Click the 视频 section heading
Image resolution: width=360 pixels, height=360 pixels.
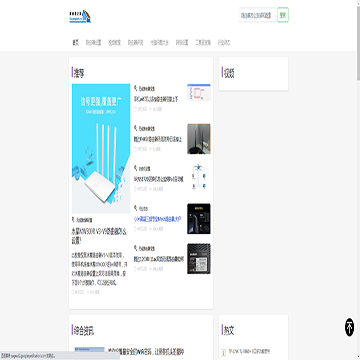229,73
